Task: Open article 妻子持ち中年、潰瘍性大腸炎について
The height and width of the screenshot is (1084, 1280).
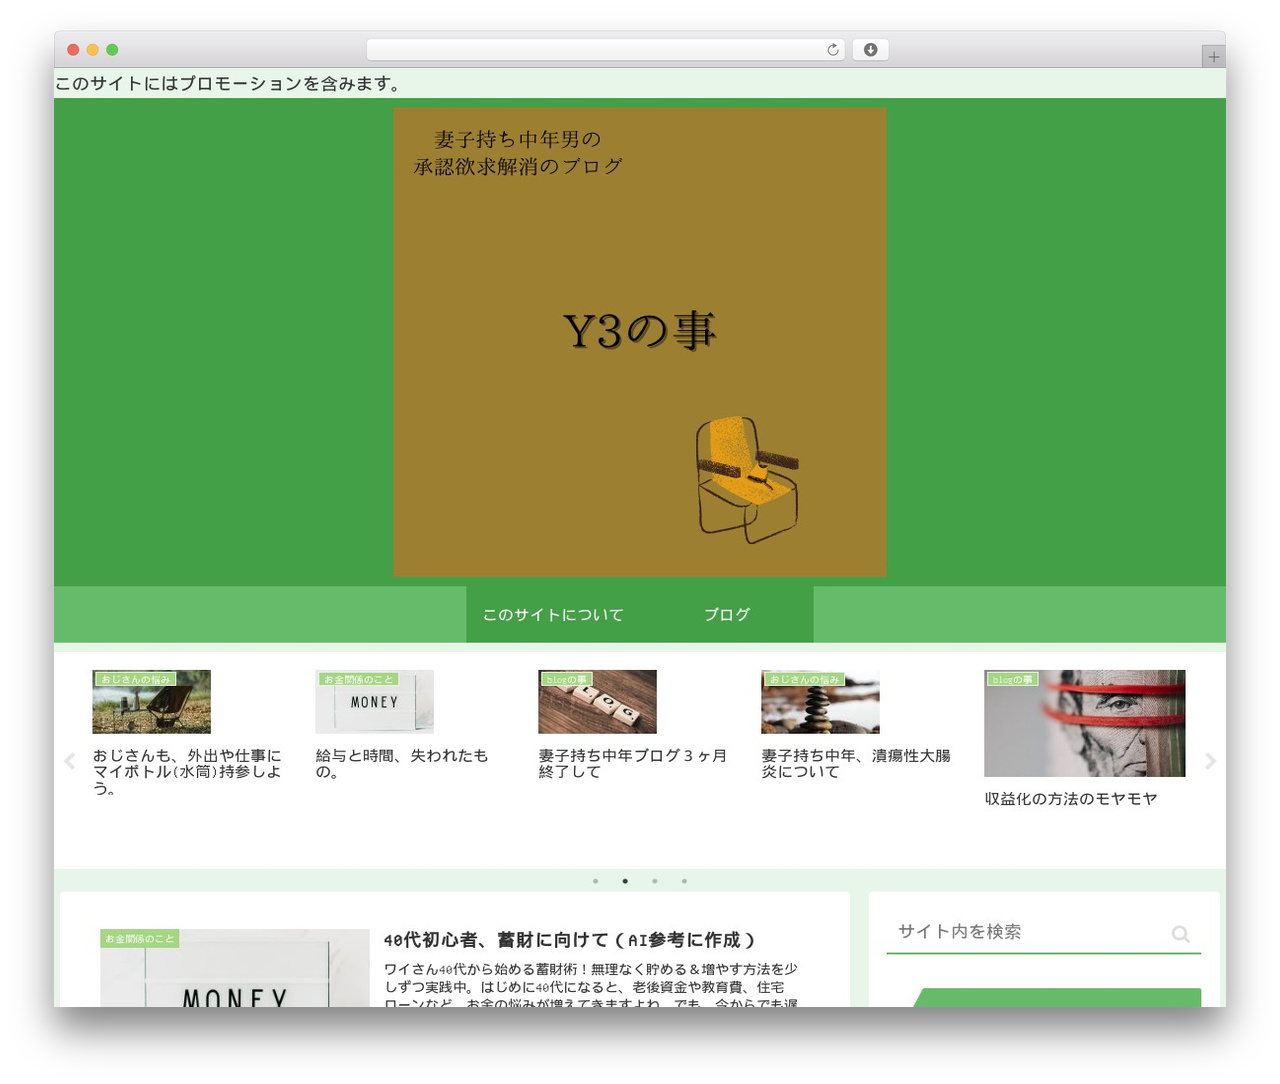Action: 856,764
